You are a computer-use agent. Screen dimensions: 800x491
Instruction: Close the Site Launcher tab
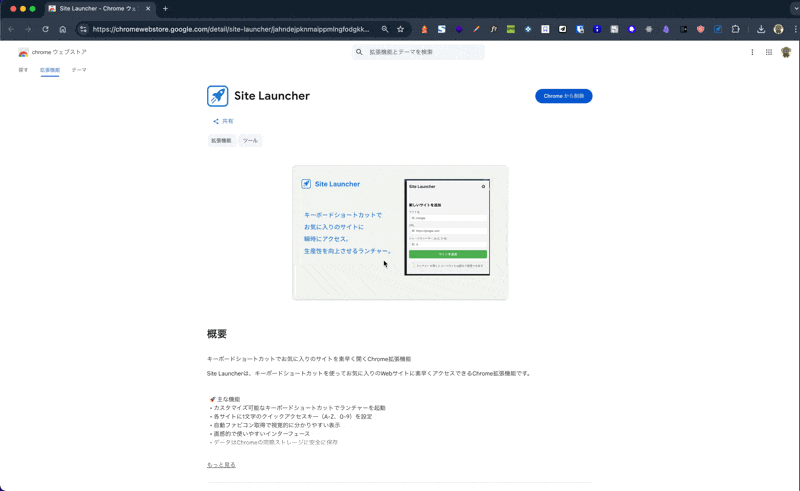click(x=148, y=9)
